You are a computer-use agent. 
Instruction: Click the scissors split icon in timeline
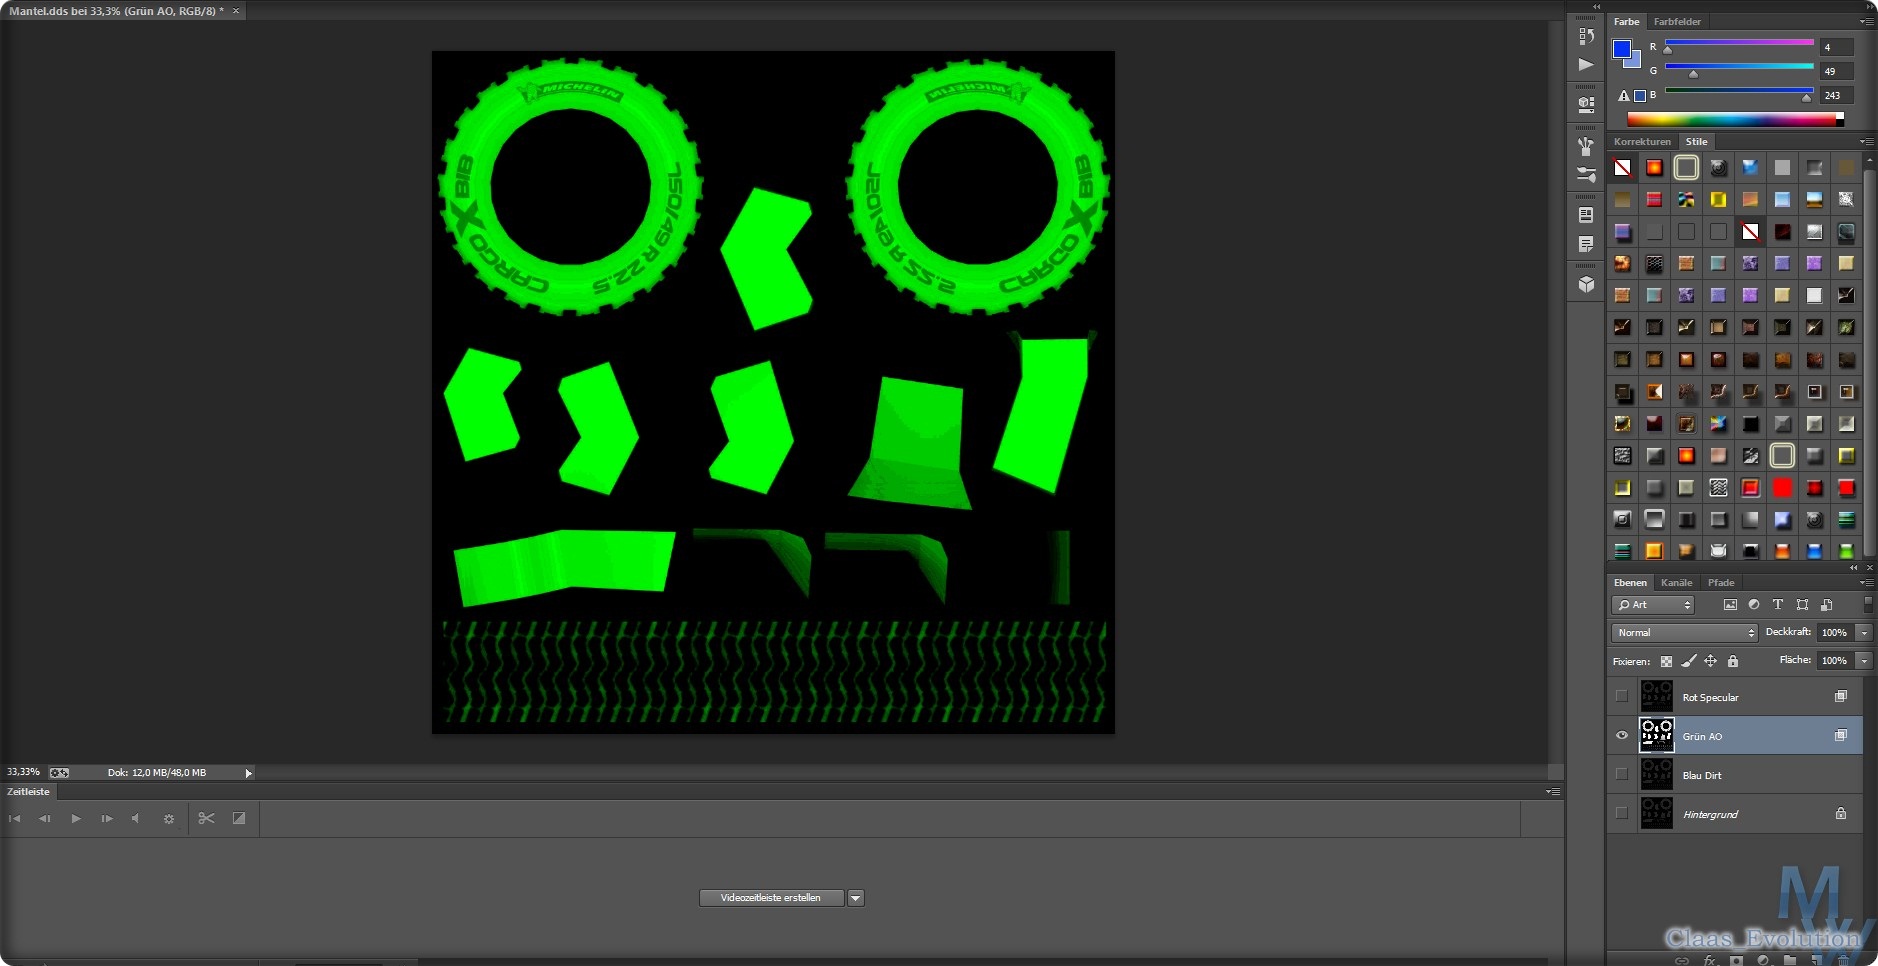tap(206, 818)
